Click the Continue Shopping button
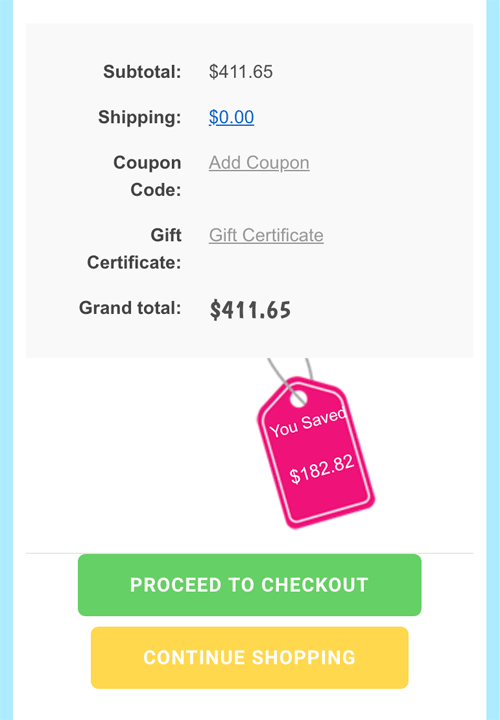500x720 pixels. tap(249, 658)
